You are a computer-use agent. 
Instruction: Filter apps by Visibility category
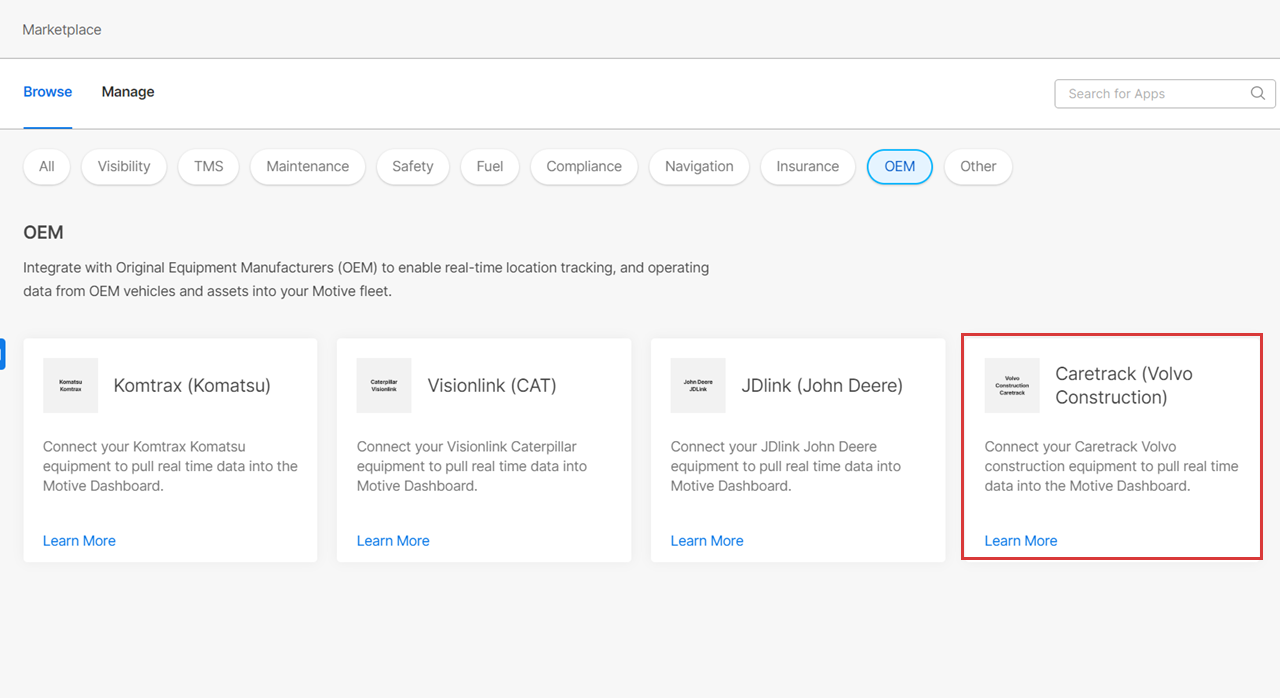coord(124,167)
